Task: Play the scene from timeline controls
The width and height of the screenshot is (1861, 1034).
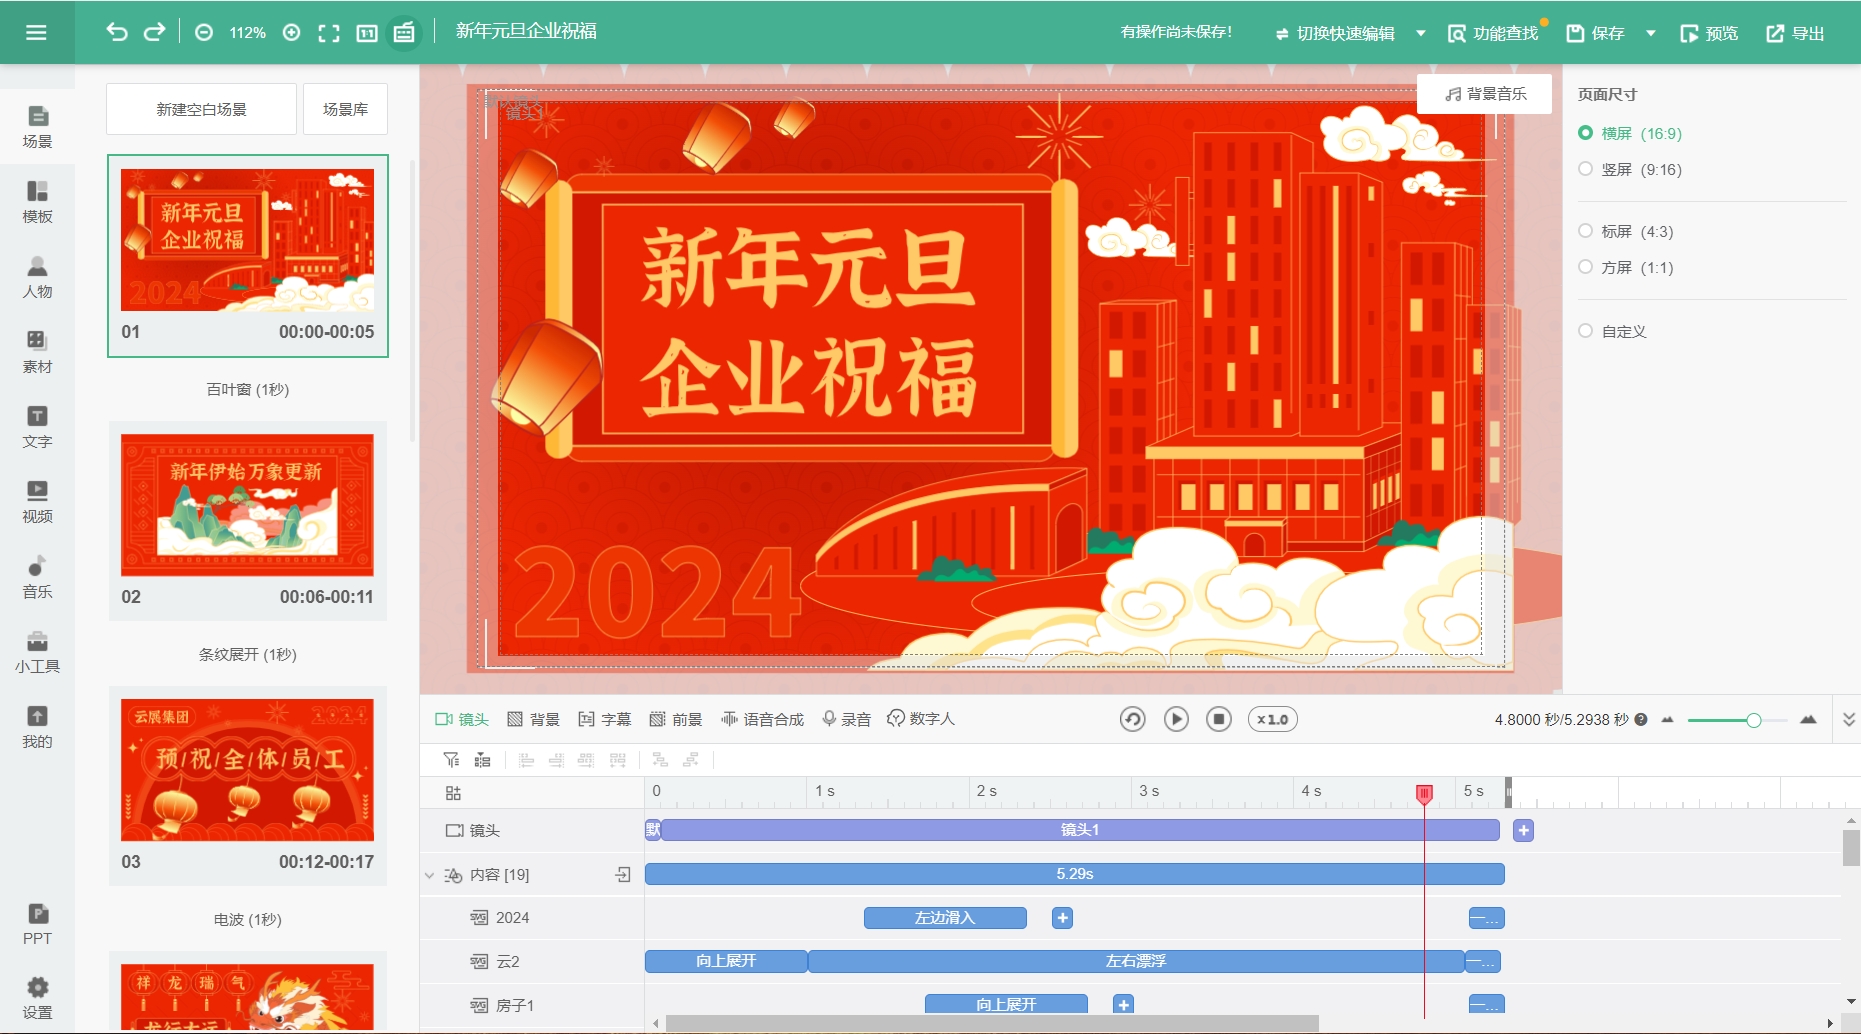Action: 1176,720
